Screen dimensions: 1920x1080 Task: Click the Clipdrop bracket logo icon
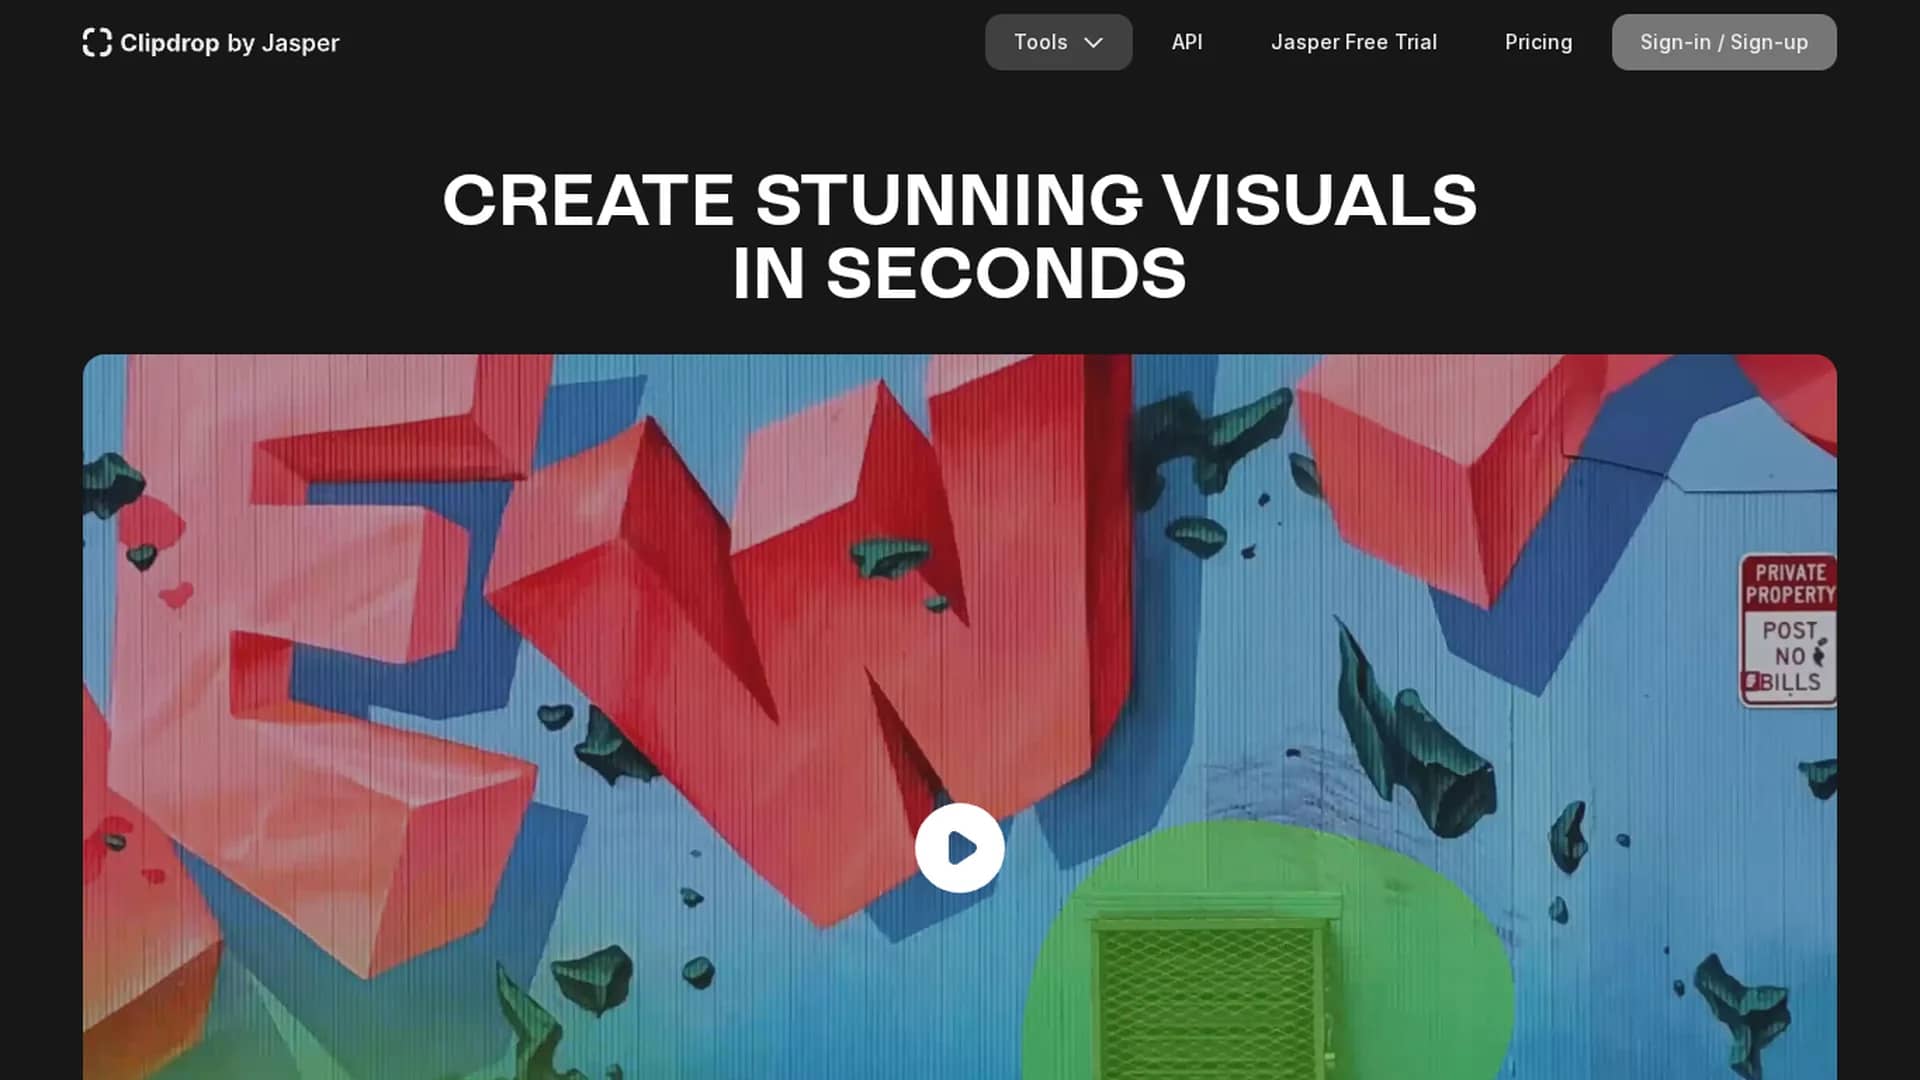(x=97, y=42)
